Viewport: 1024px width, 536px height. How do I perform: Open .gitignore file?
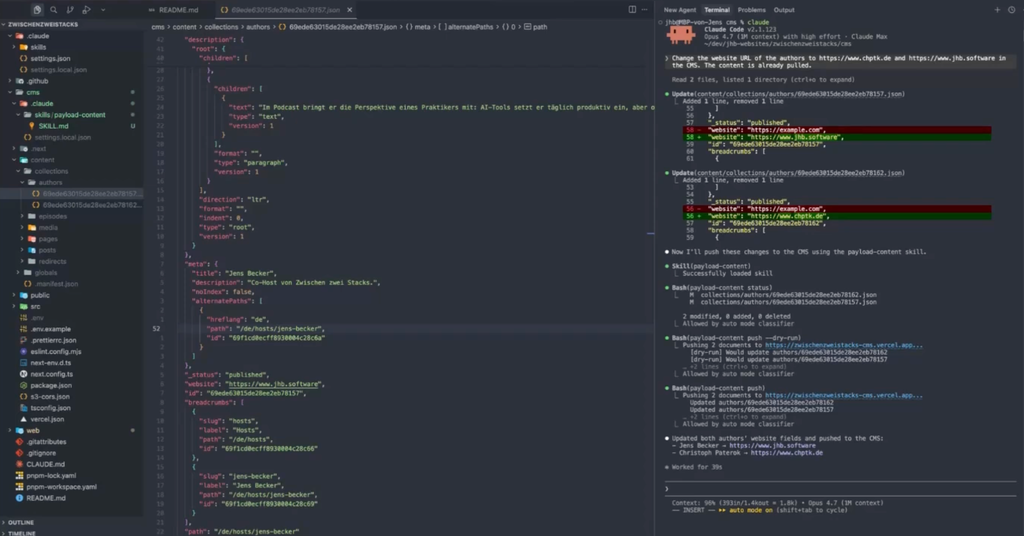point(41,453)
